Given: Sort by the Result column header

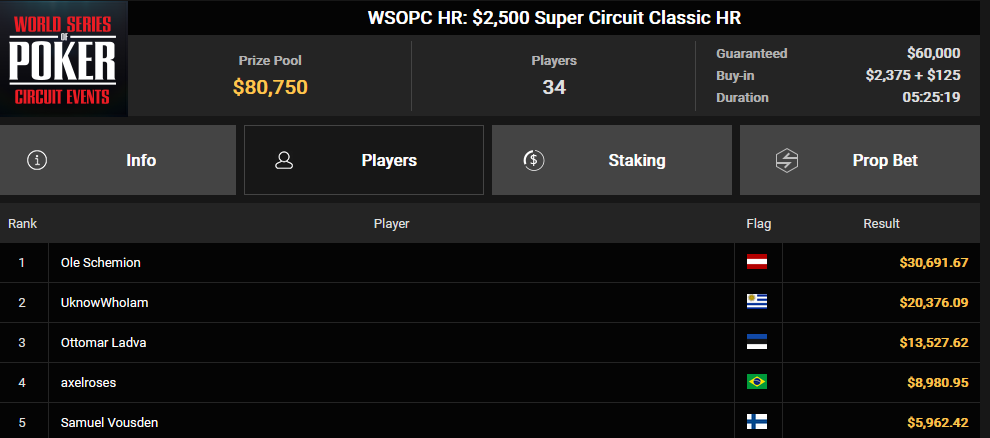Looking at the screenshot, I should tap(881, 223).
